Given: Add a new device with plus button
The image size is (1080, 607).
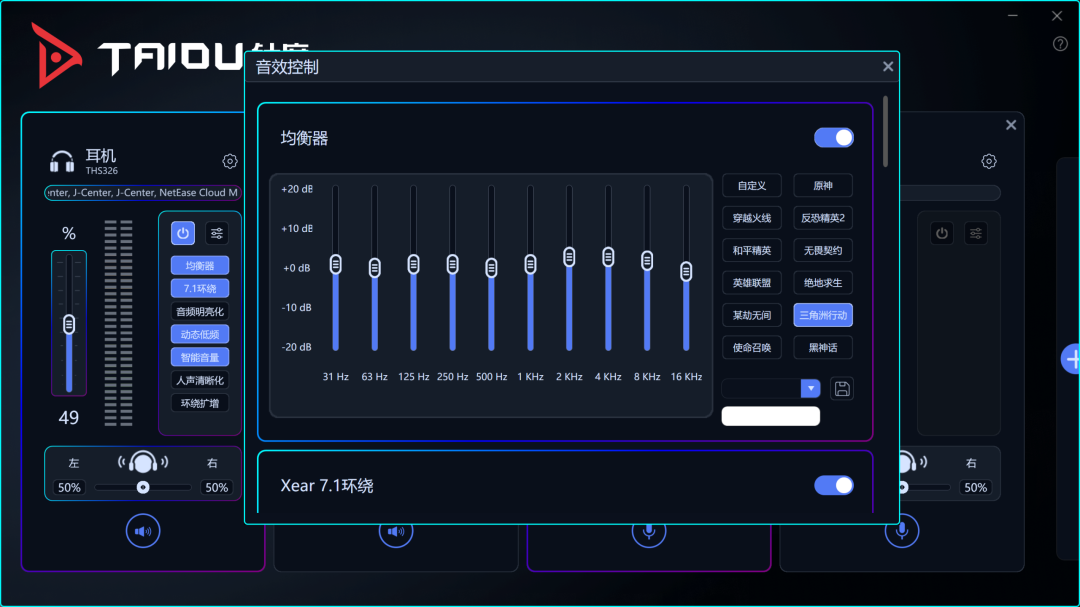Looking at the screenshot, I should 1071,359.
